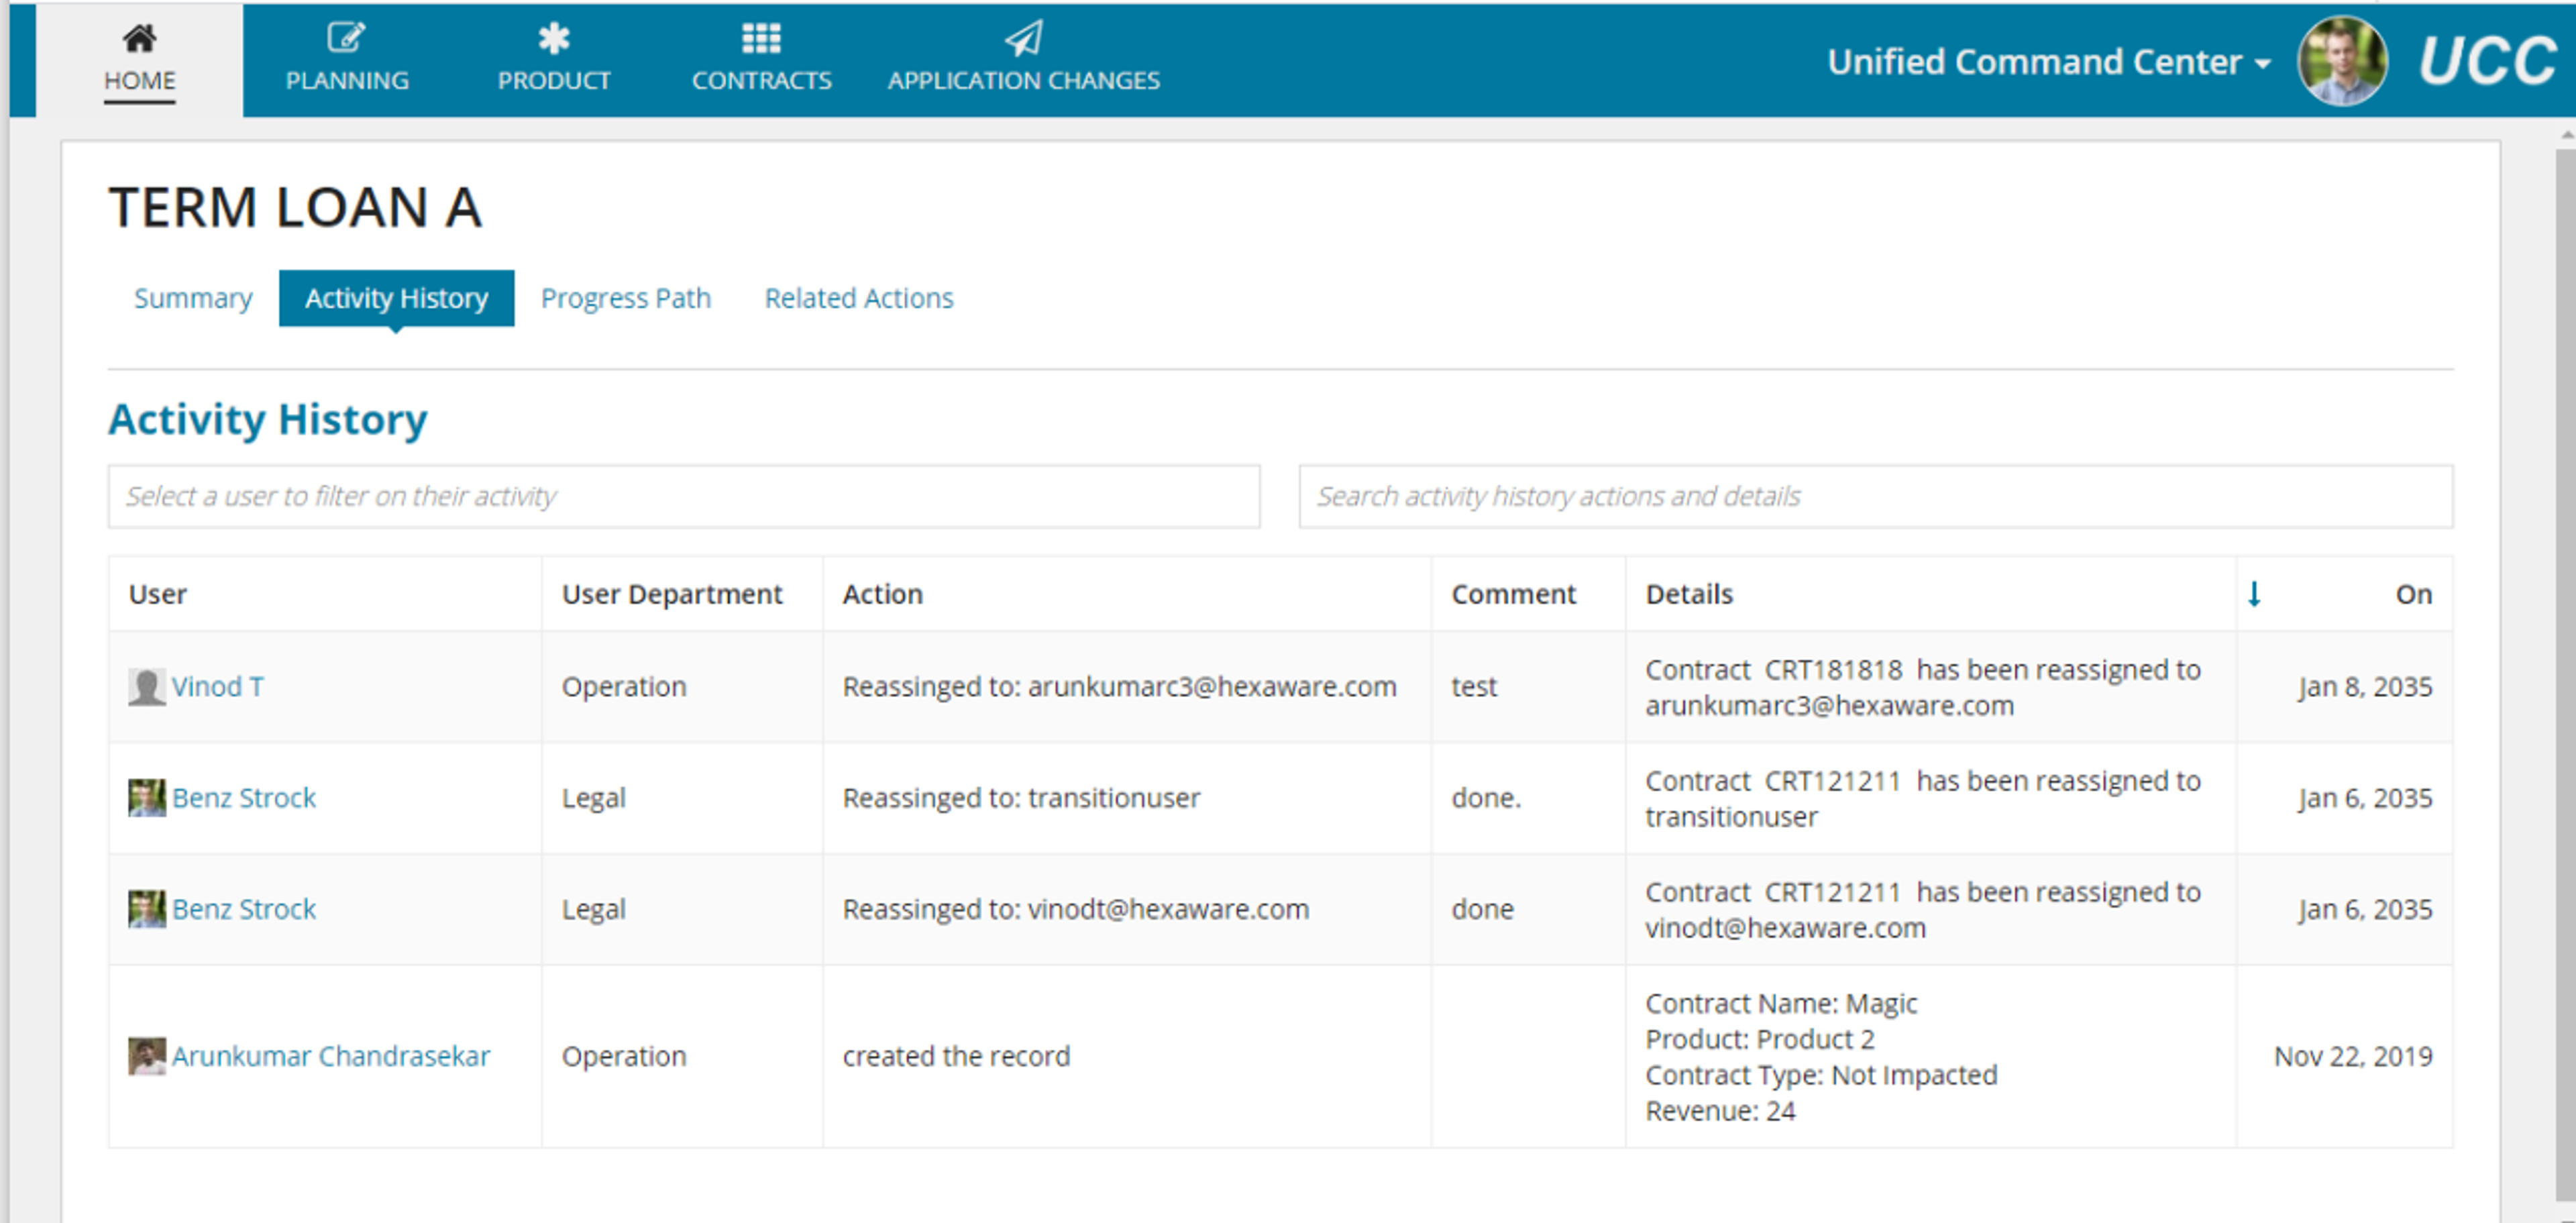Click Arunkumar Chandrasekar's avatar
Viewport: 2576px width, 1223px height.
pos(147,1056)
